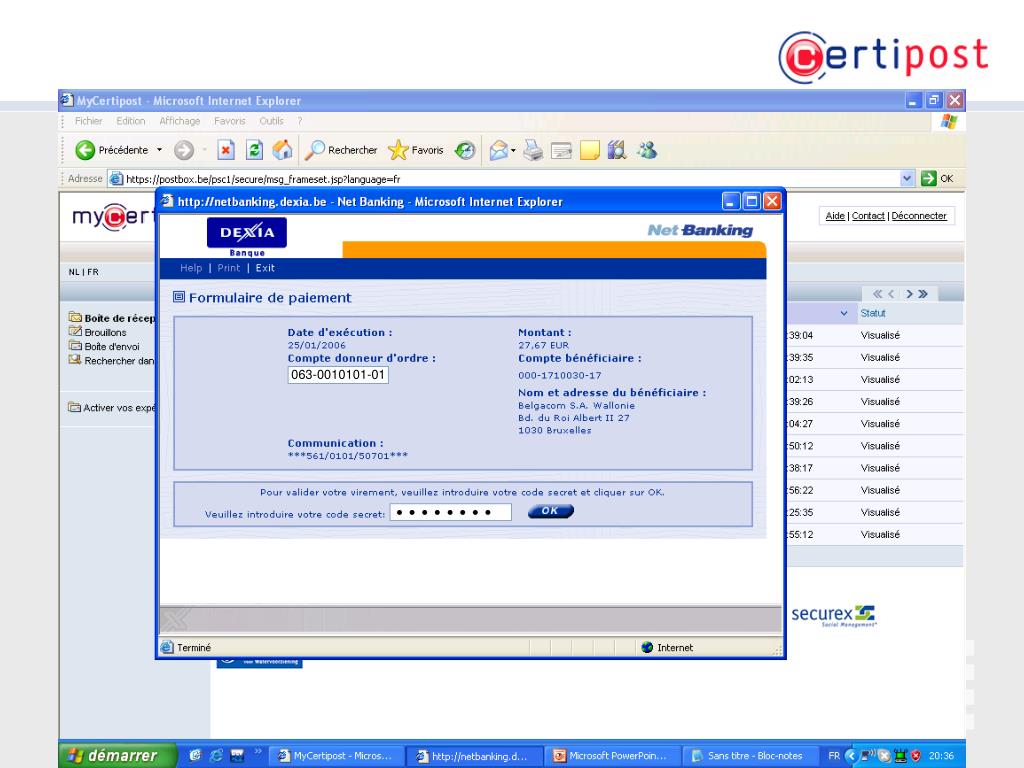This screenshot has height=768, width=1024.
Task: Open the Edition menu
Action: click(x=131, y=121)
